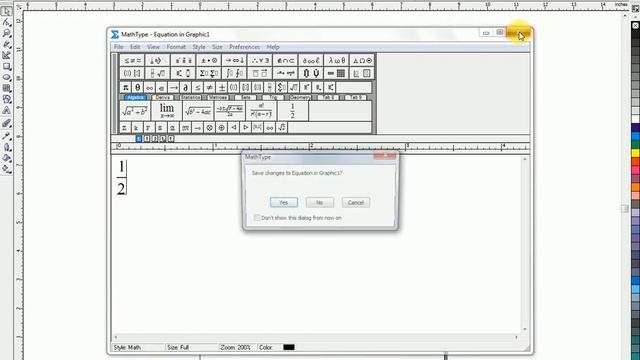Select the Text tool in CorelDRAW toolbox
This screenshot has width=640, height=360.
(x=6, y=110)
